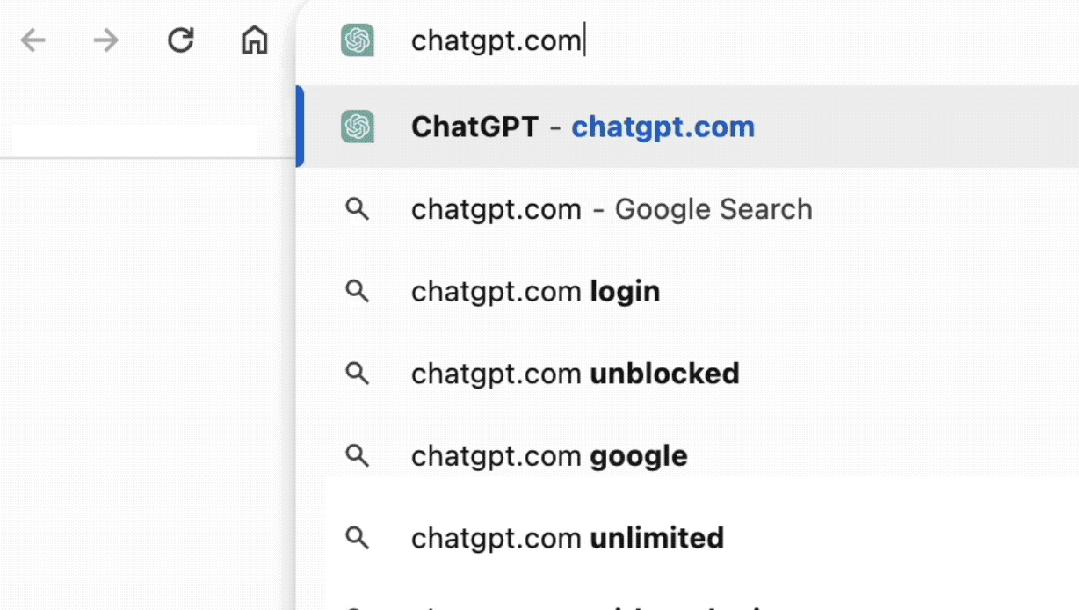Click the magnifier icon next to chatgpt.com unlimited
The height and width of the screenshot is (610, 1079).
coord(357,538)
